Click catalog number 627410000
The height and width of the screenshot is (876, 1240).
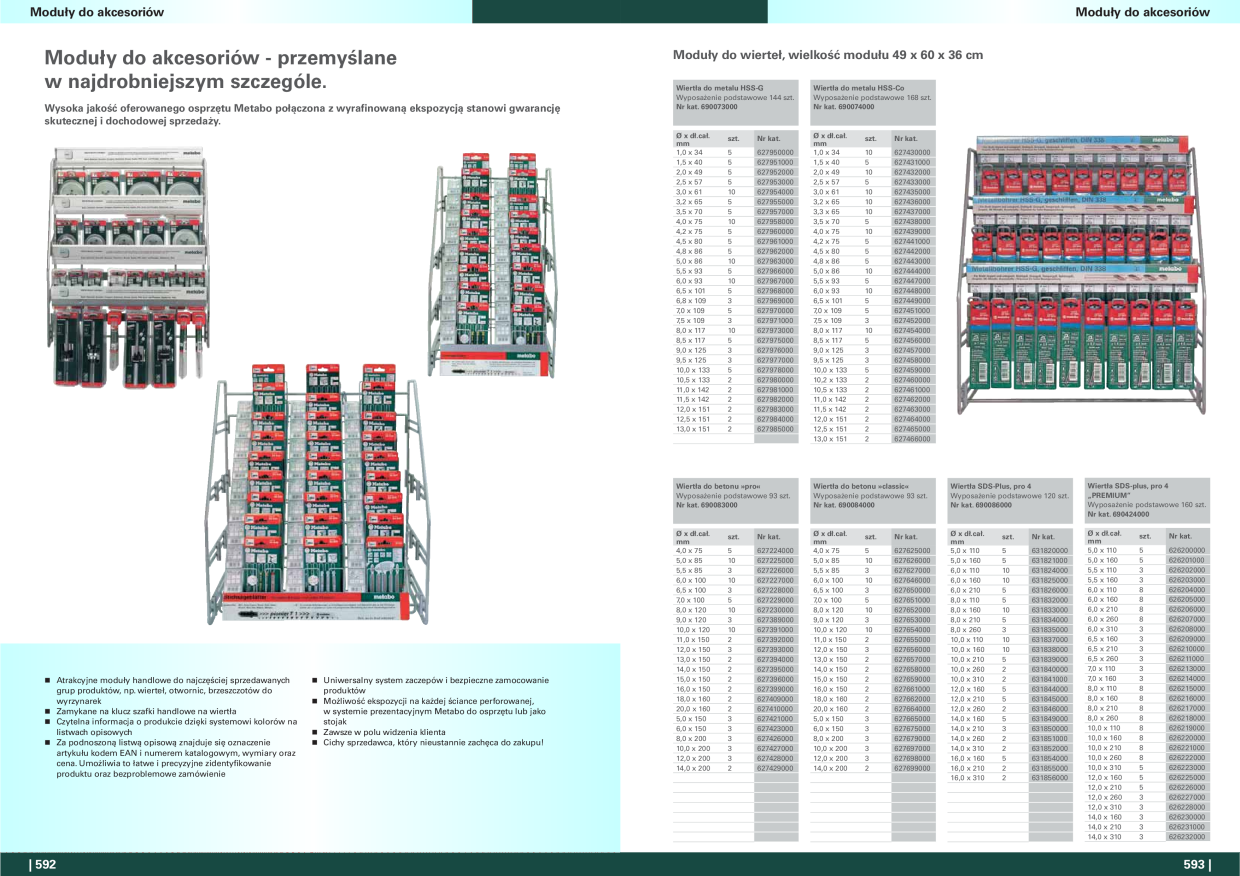click(775, 709)
